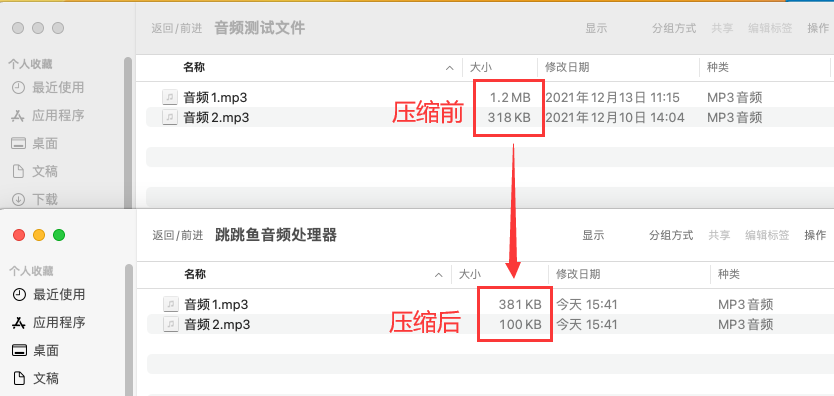The image size is (834, 396).
Task: Open 操作 menu in 跳跳鱼音频处理器 window
Action: 815,235
